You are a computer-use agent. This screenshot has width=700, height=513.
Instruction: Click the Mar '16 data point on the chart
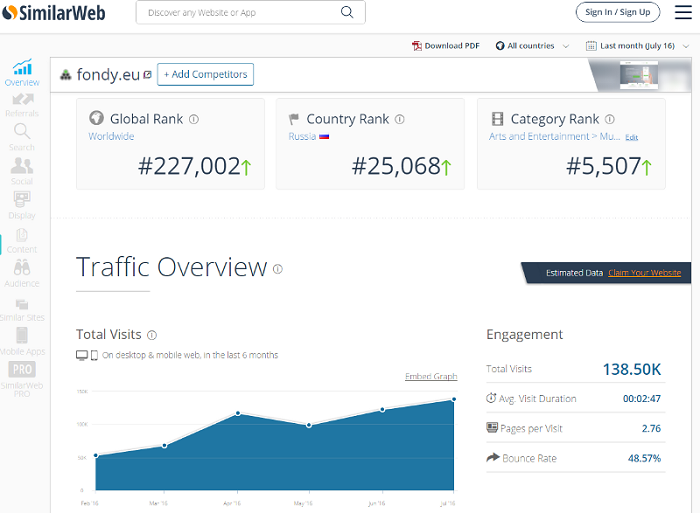(164, 446)
